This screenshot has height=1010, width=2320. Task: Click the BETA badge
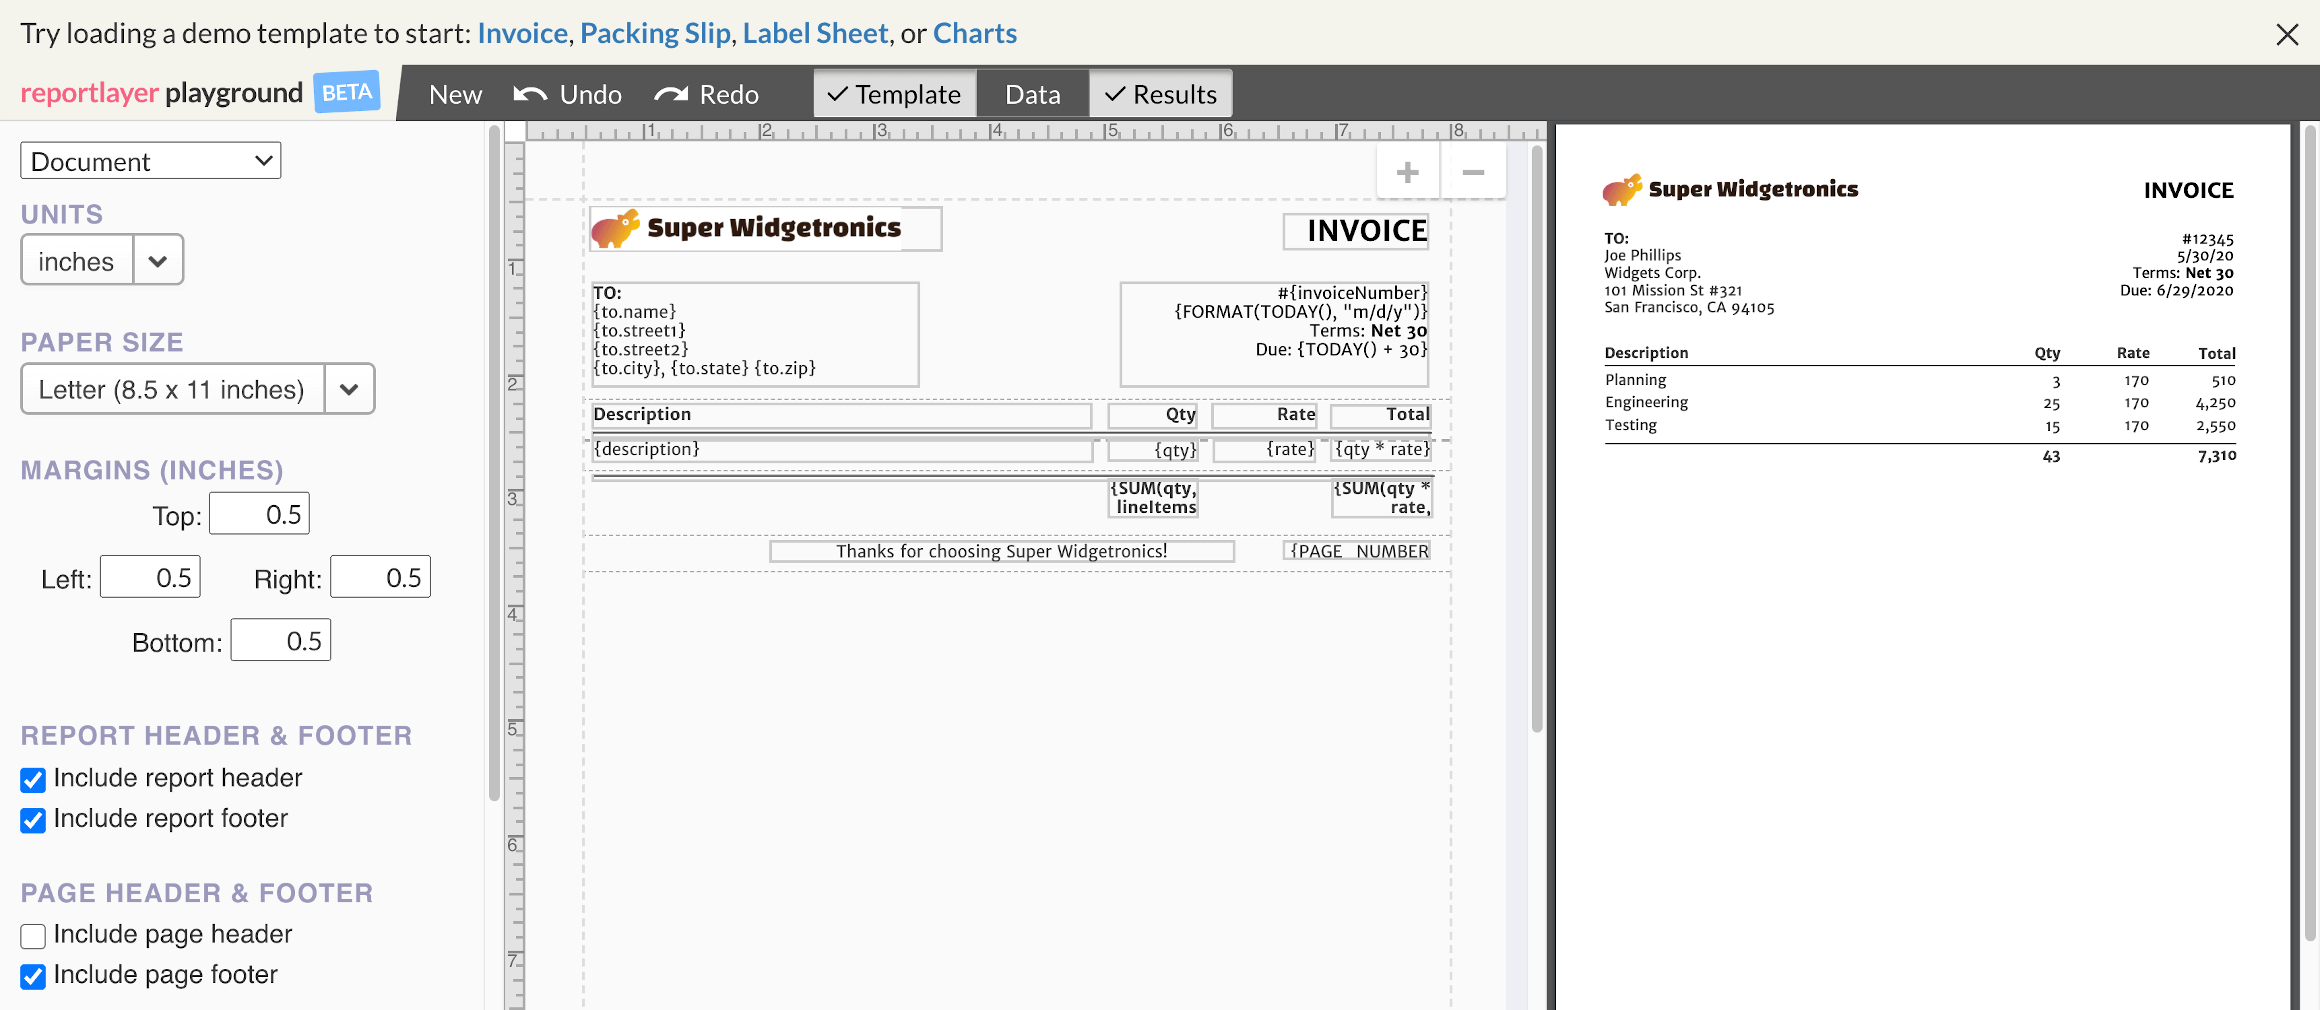pos(347,92)
